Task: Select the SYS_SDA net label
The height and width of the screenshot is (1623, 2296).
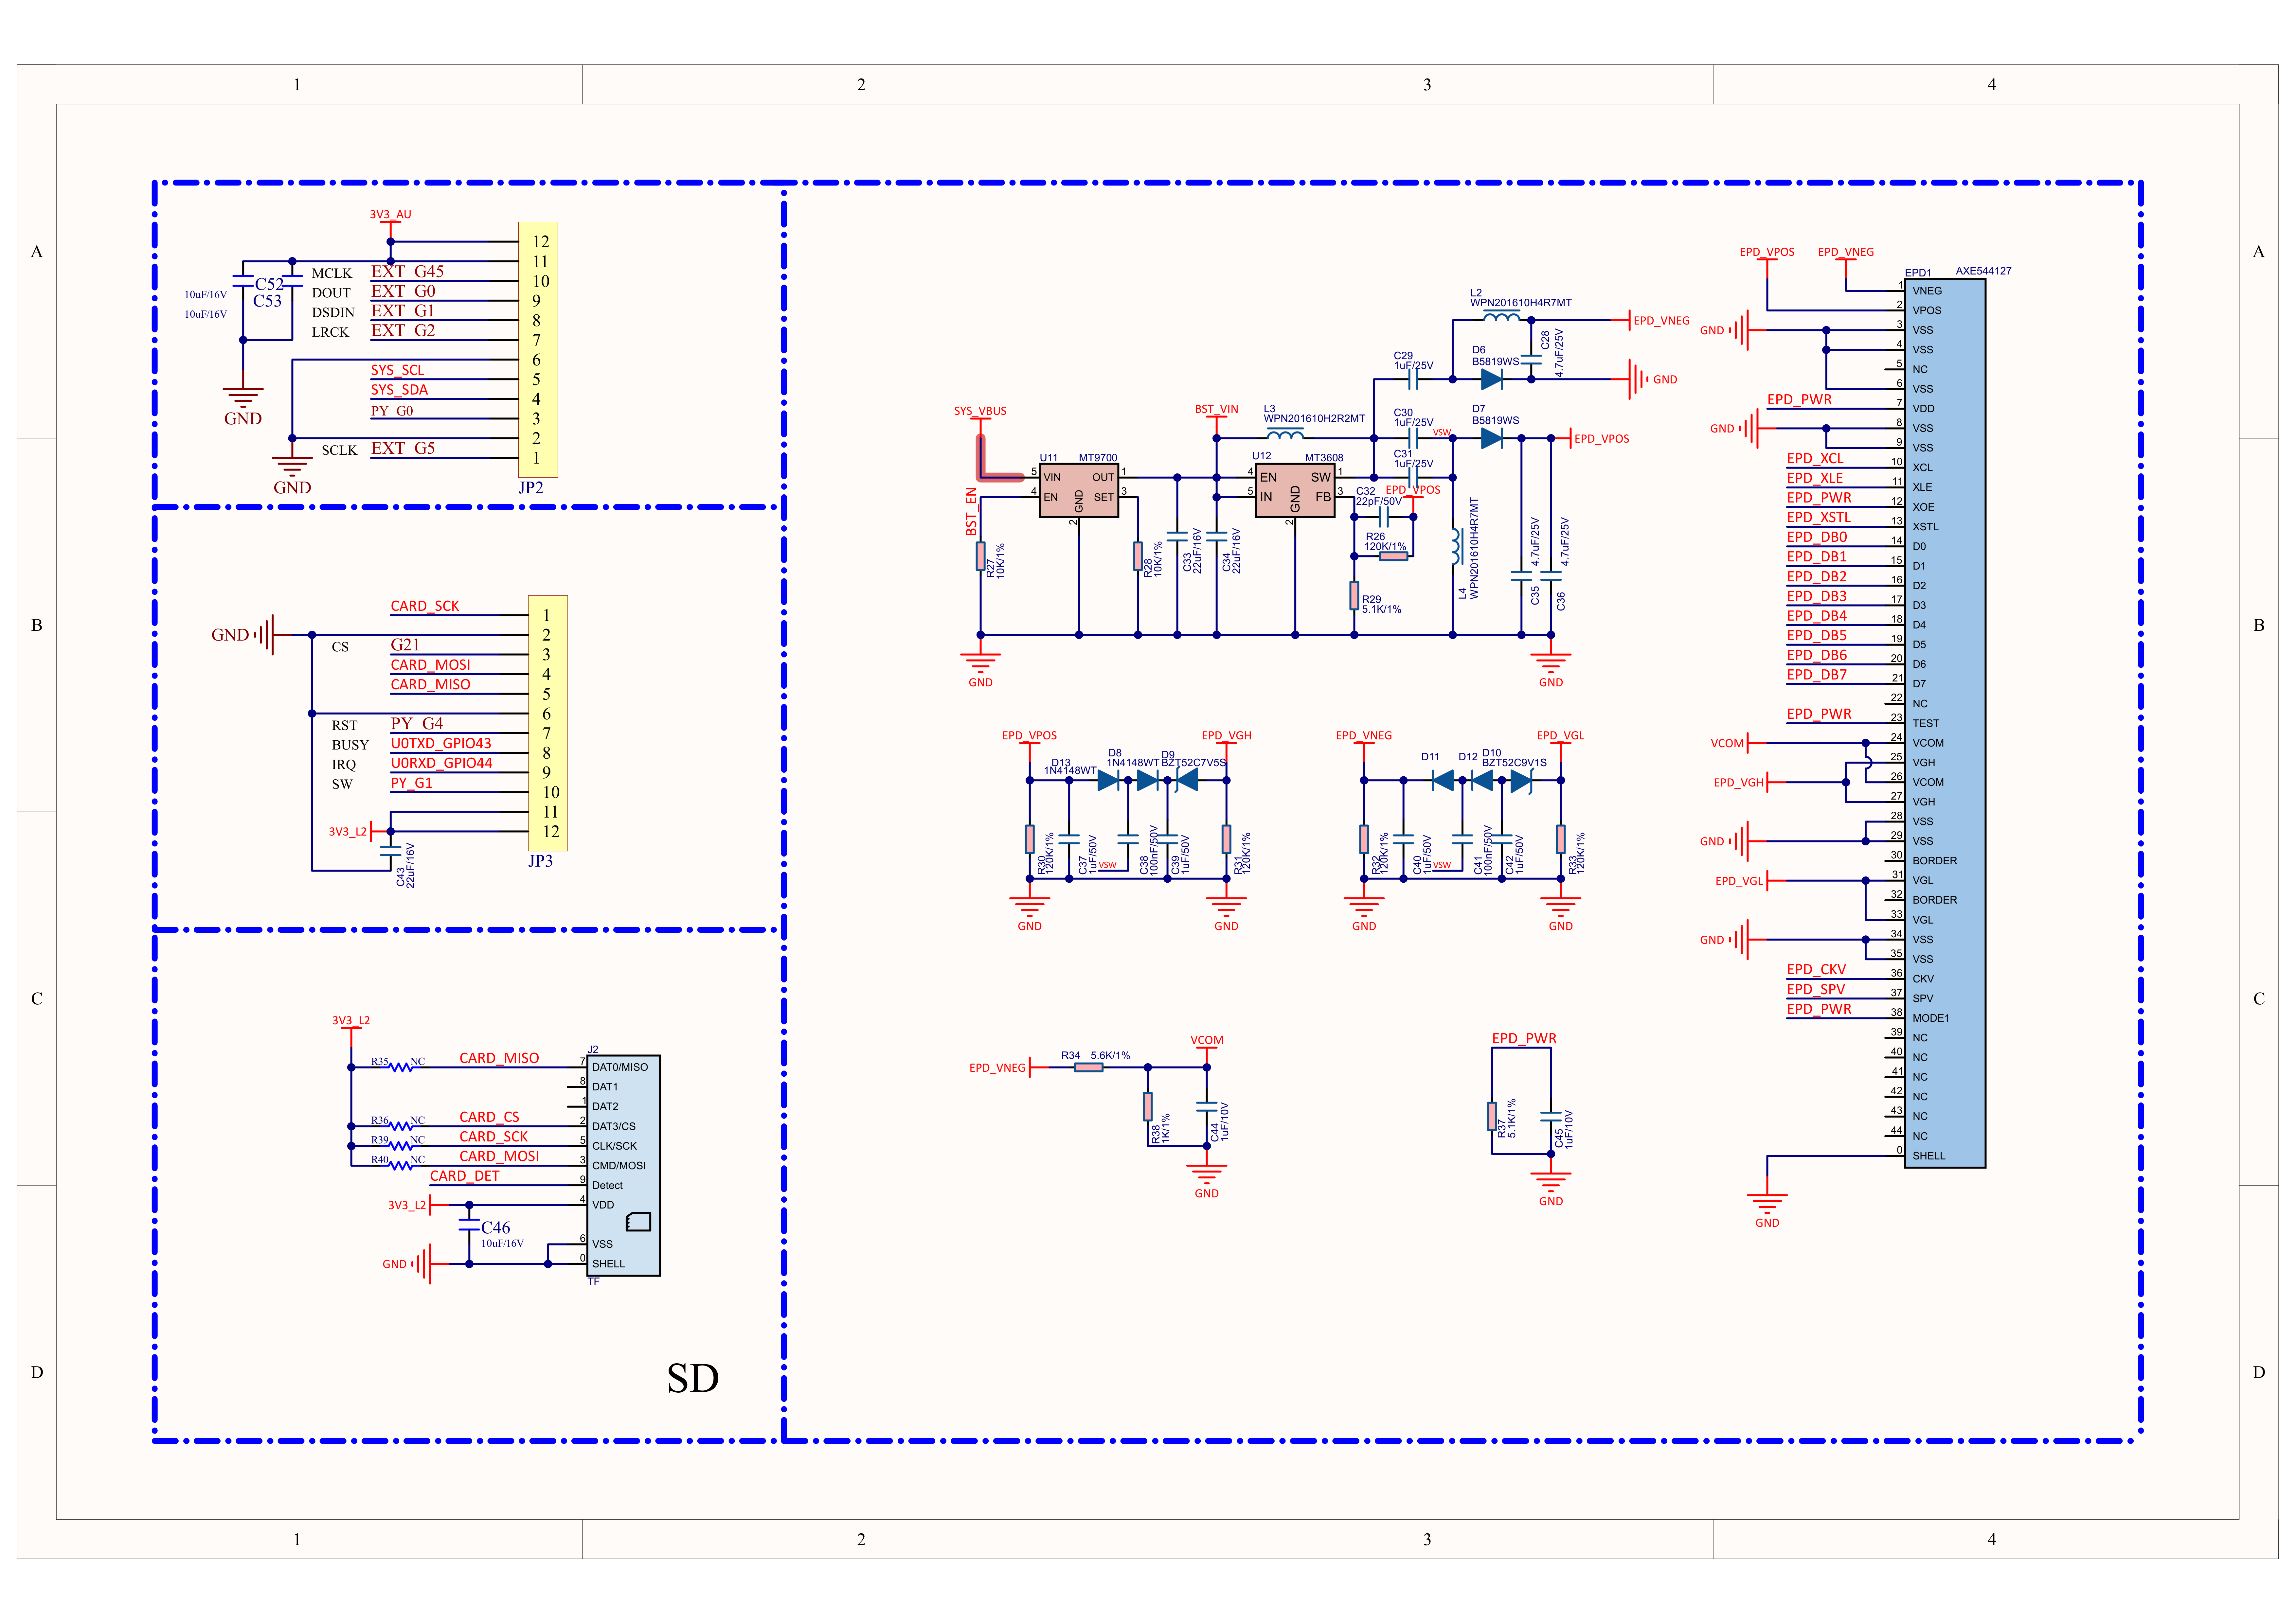Action: click(x=399, y=390)
